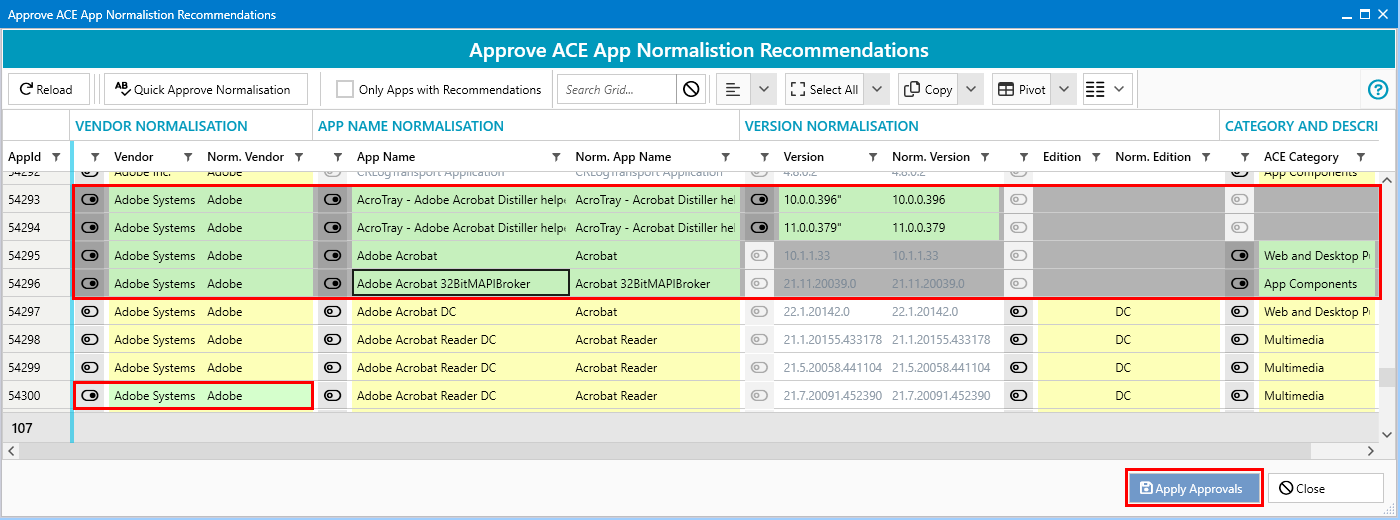Open filter for AppId column
The height and width of the screenshot is (520, 1400).
click(x=56, y=157)
